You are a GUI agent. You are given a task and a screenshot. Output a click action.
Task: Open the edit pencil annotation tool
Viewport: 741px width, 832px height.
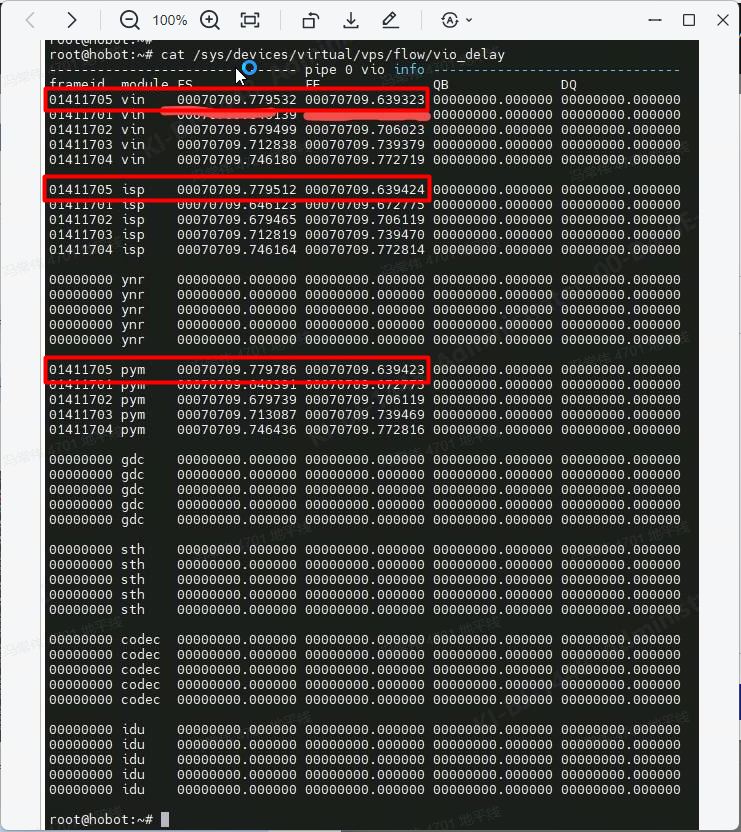[x=390, y=20]
